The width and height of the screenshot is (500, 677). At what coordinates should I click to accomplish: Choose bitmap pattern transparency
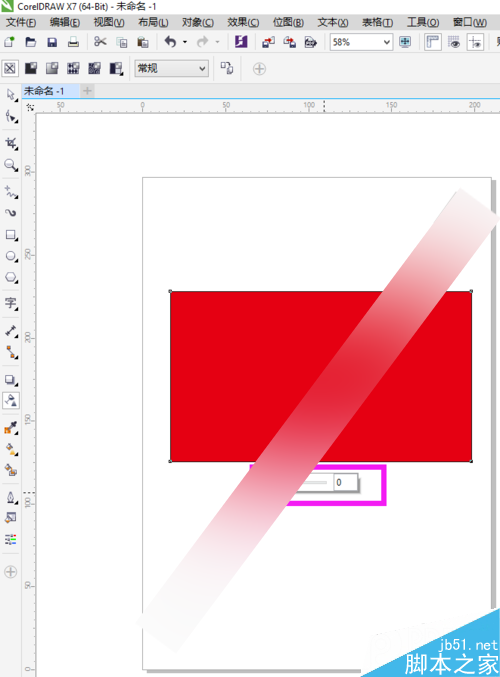(x=94, y=68)
